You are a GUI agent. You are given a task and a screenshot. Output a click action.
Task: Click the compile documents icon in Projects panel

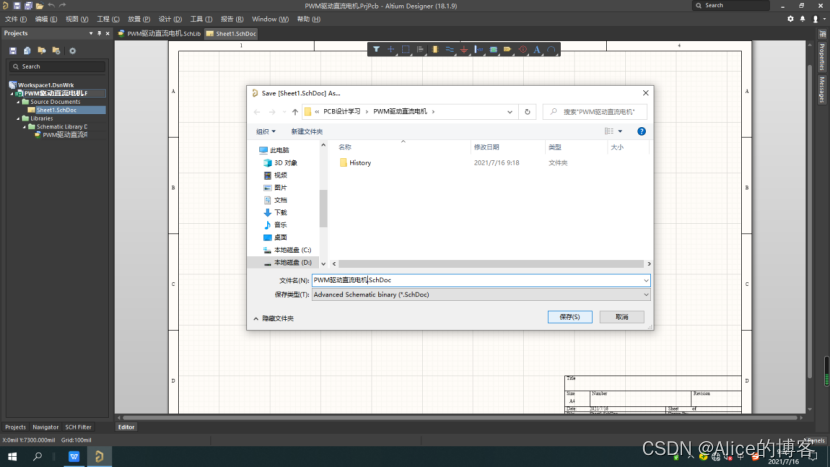[x=27, y=50]
